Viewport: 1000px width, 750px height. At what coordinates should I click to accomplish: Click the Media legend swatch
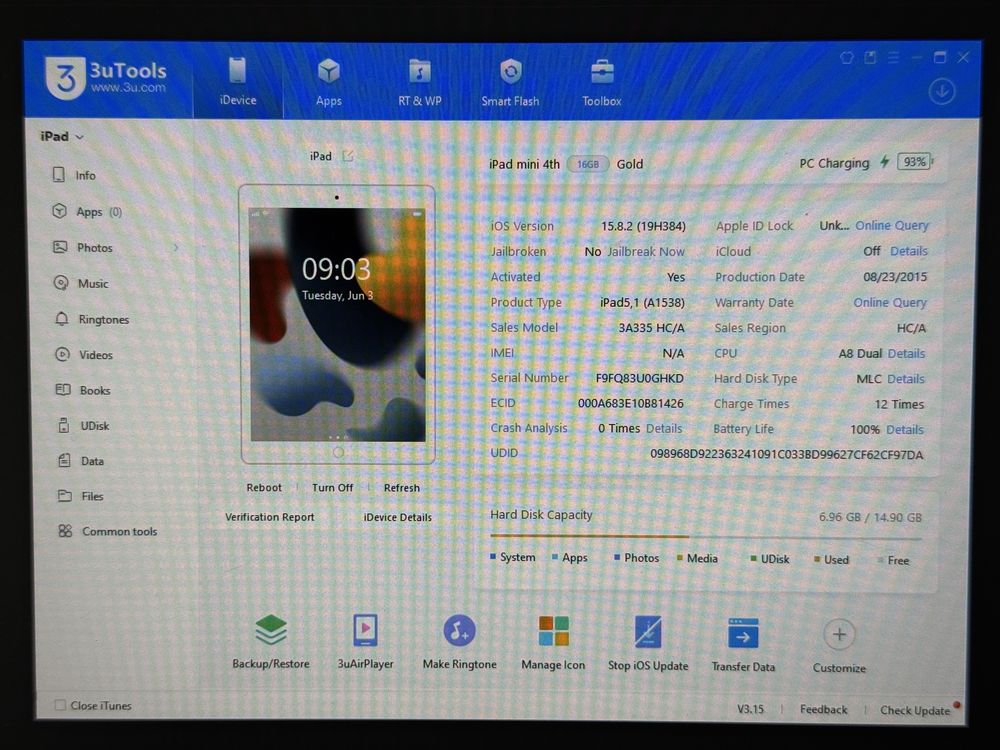680,558
